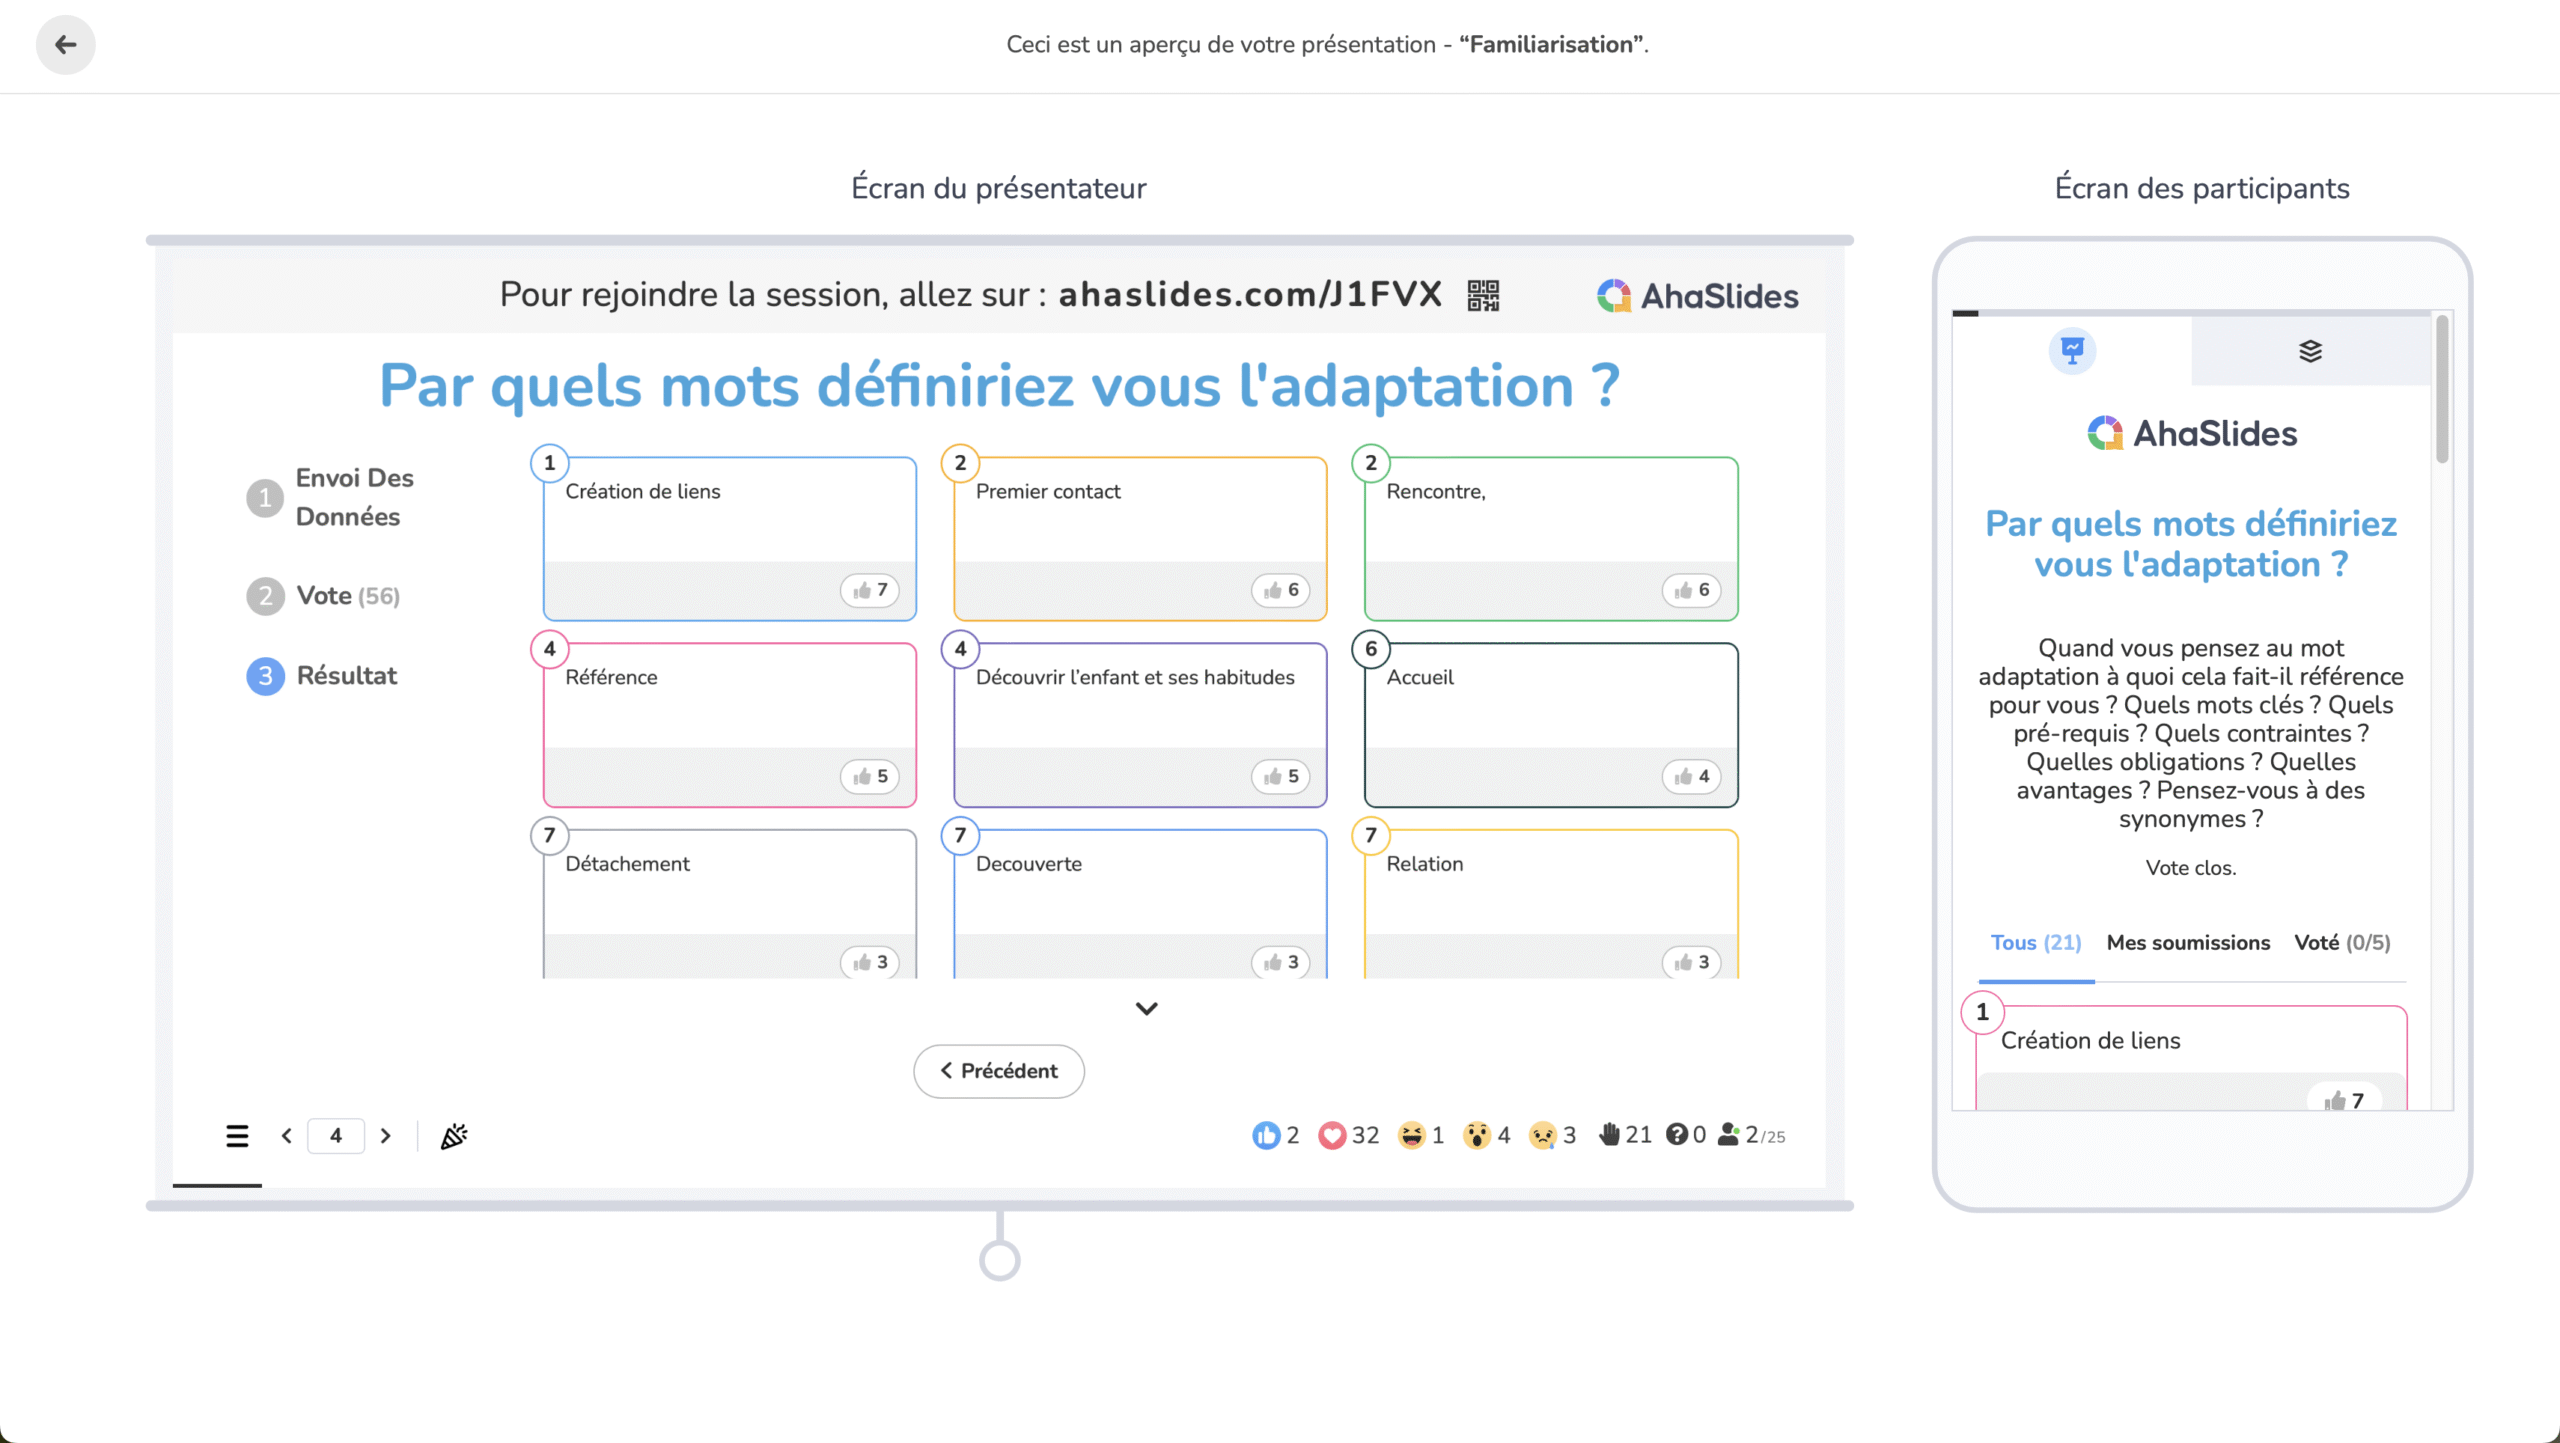Open the Création de liens card
Image resolution: width=2560 pixels, height=1443 pixels.
[729, 538]
